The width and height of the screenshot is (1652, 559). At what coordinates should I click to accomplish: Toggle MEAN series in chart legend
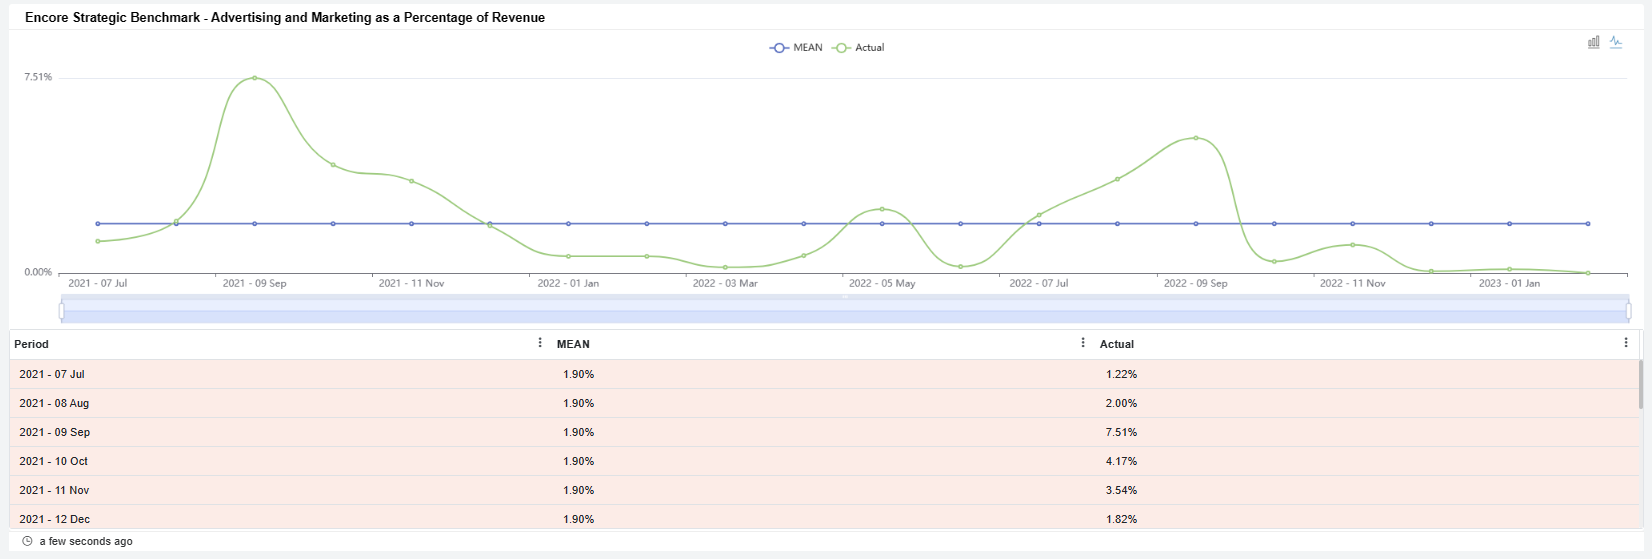(x=796, y=47)
